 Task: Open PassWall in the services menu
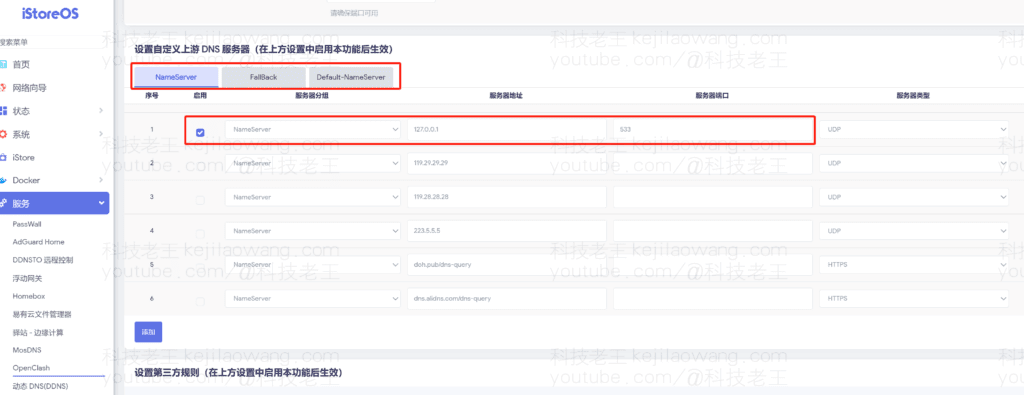click(27, 223)
